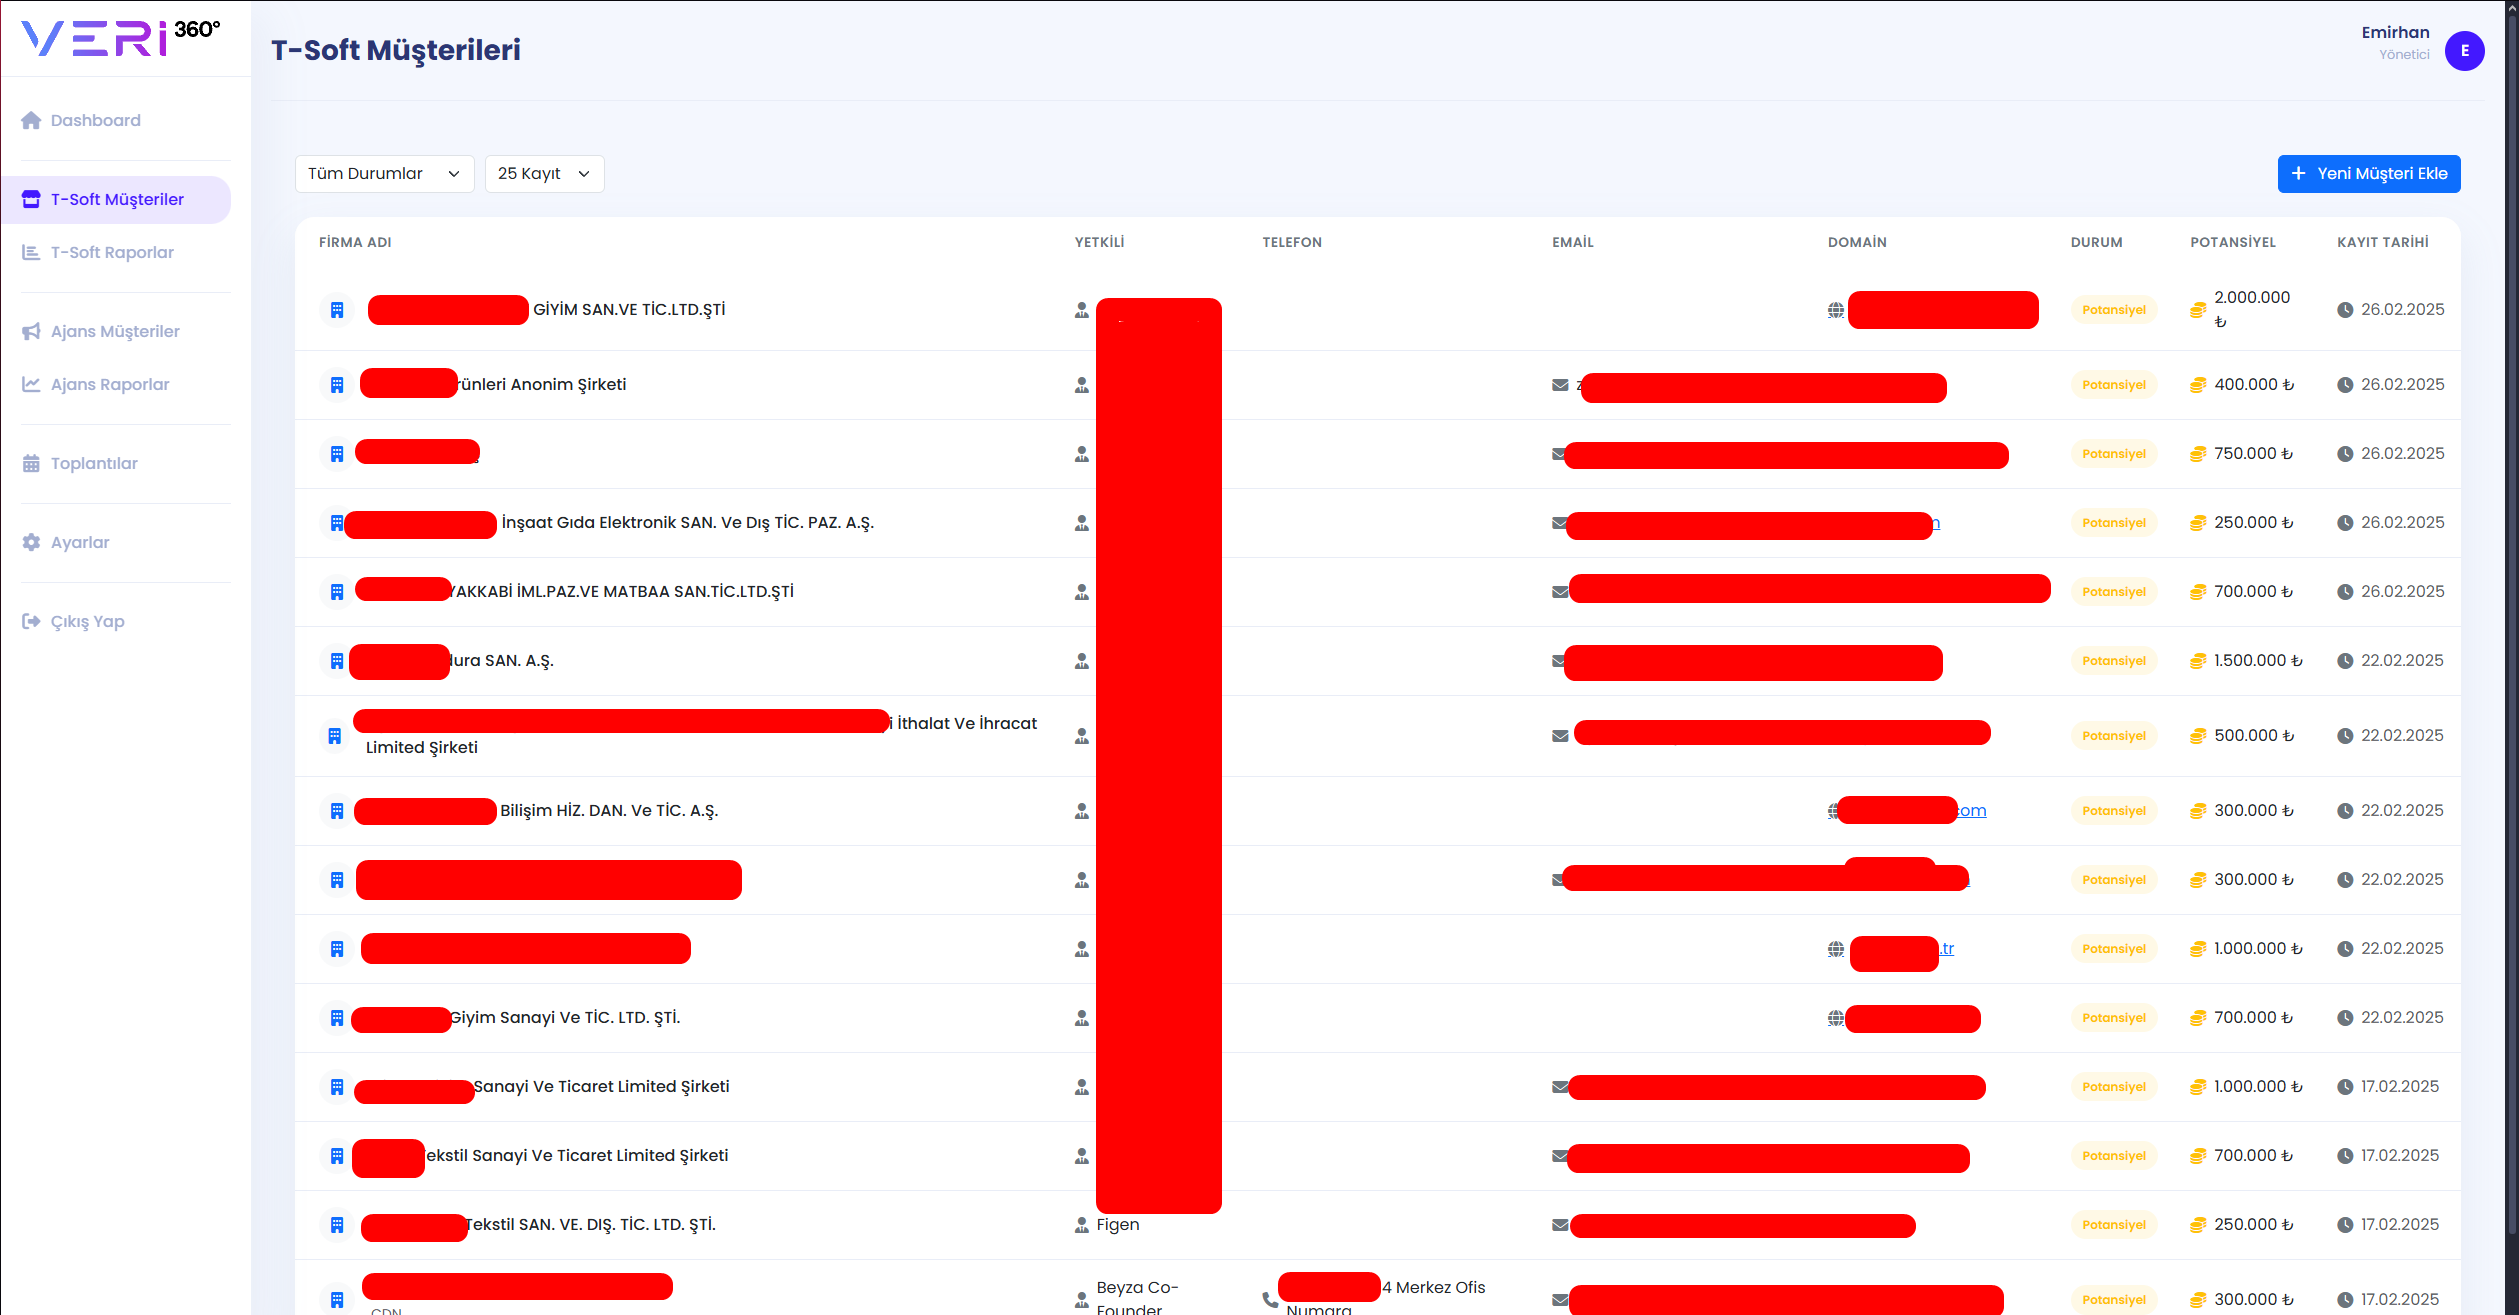Click the coins icon beside 1.500.000 ₺
Screen dimensions: 2519x1315
click(2198, 661)
